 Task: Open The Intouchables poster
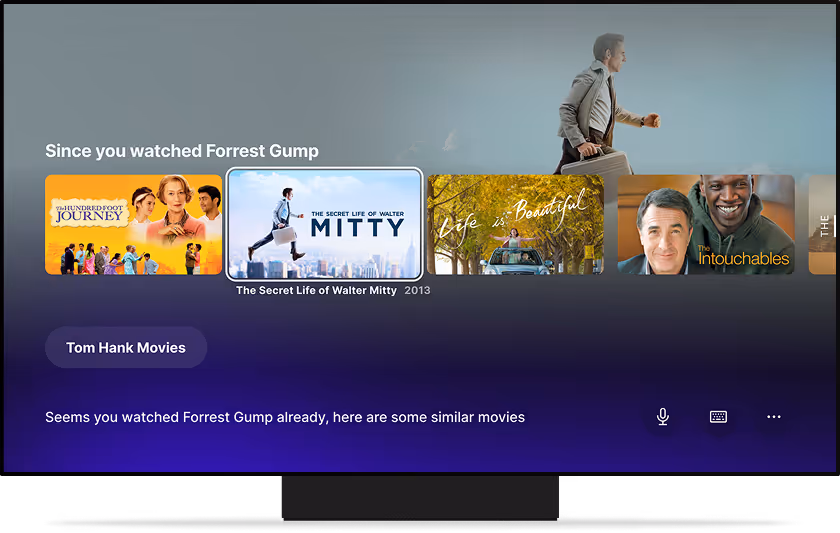point(706,224)
